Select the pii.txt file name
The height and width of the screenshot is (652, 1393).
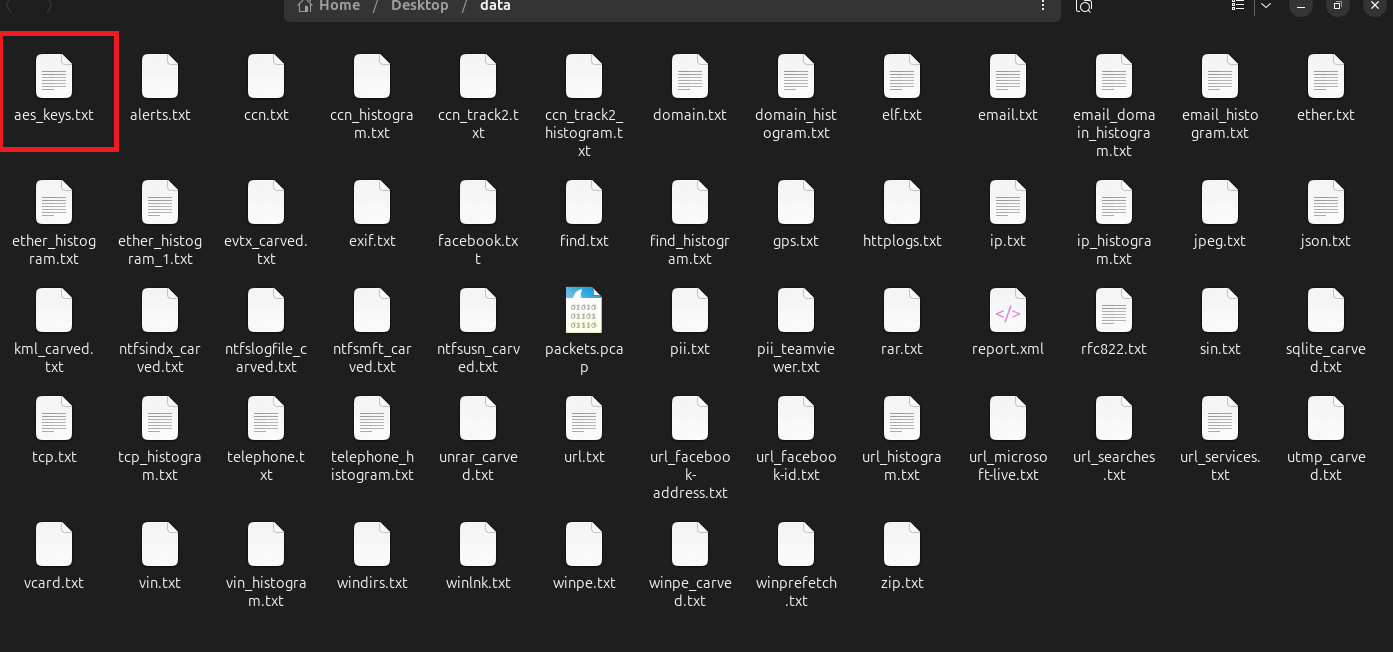coord(690,349)
